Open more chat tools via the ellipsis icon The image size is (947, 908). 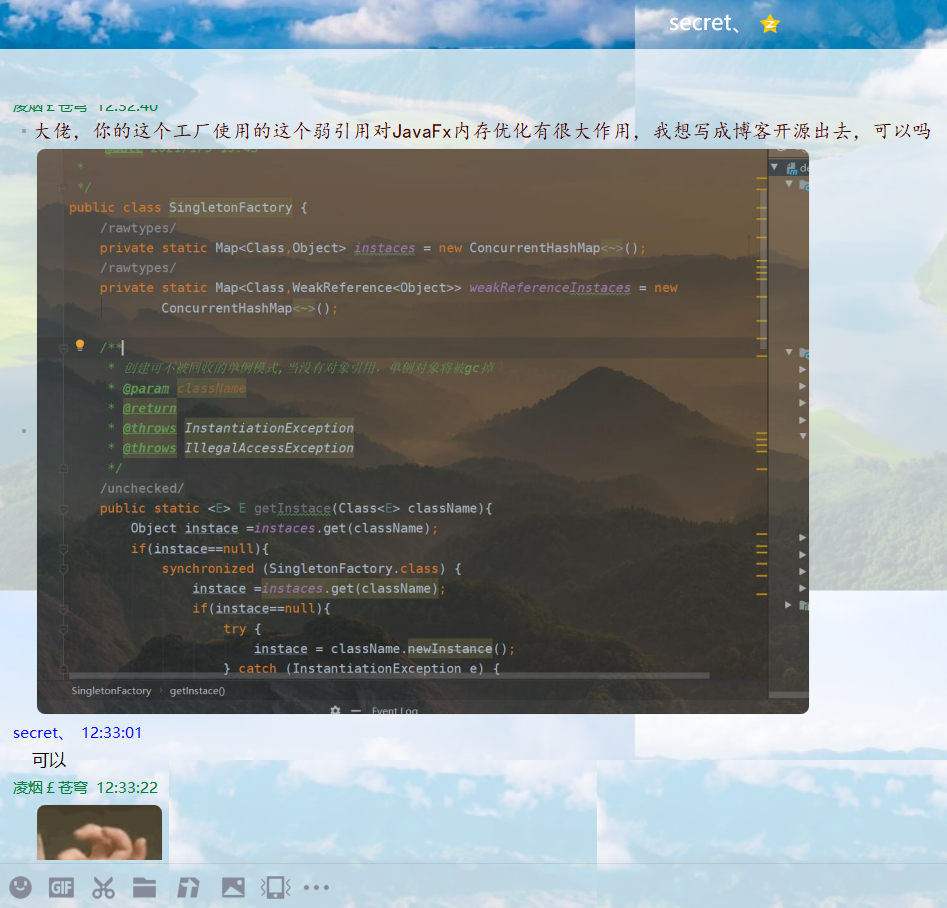316,887
